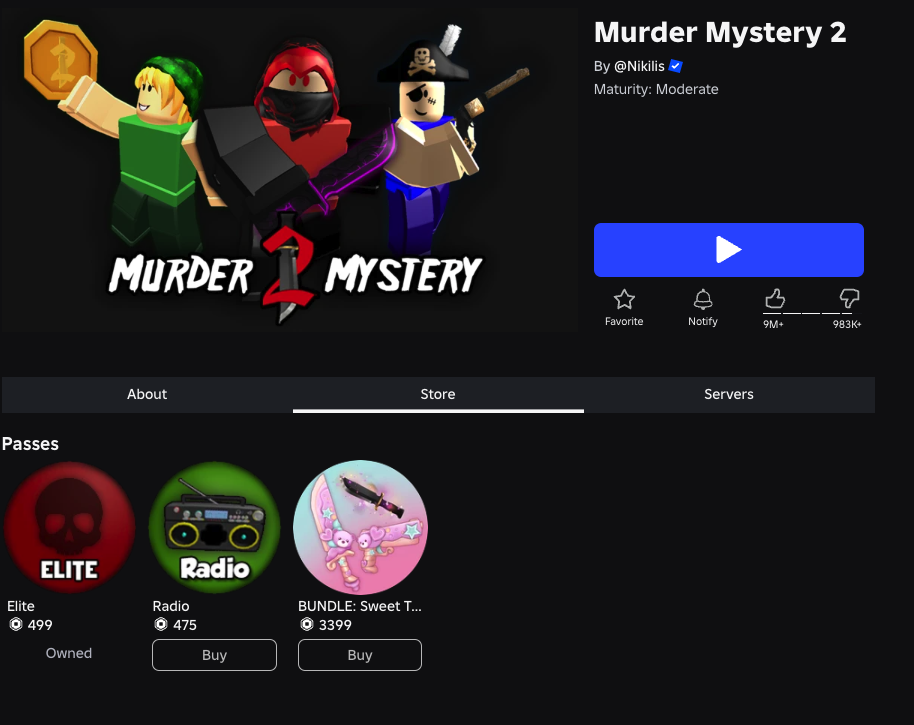This screenshot has height=725, width=914.
Task: Select the Store tab
Action: (x=438, y=395)
